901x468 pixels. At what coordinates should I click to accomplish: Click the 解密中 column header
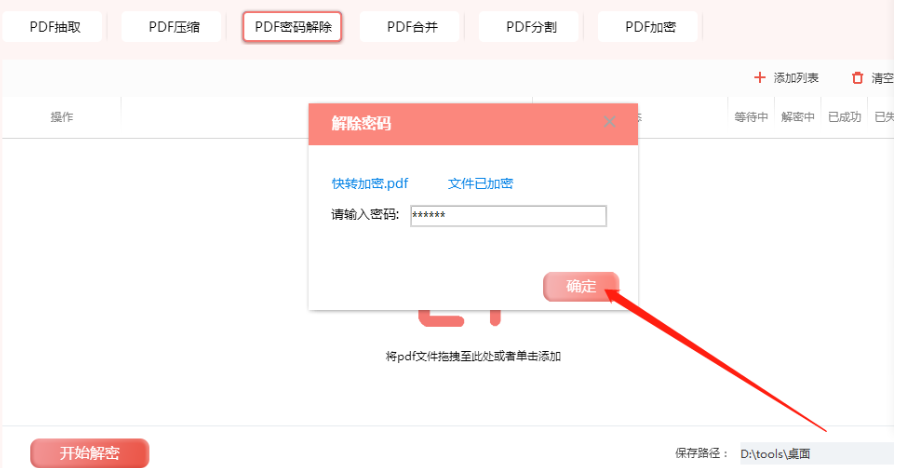pyautogui.click(x=798, y=117)
